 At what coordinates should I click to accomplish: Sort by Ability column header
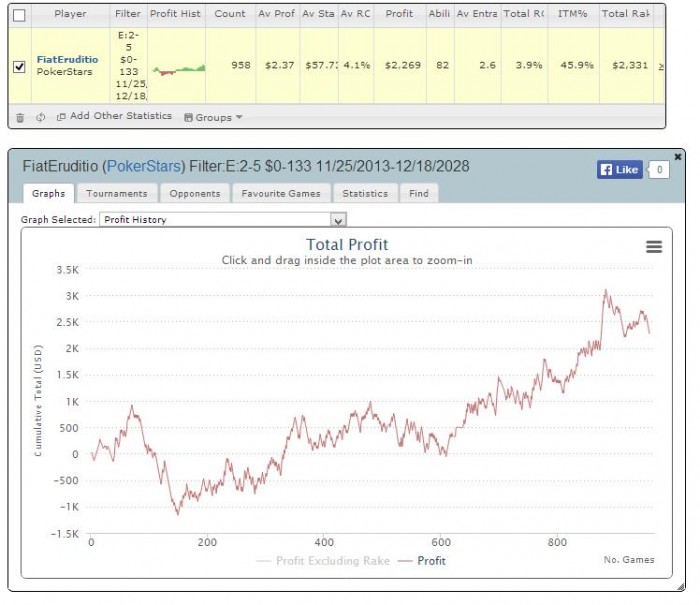click(440, 14)
